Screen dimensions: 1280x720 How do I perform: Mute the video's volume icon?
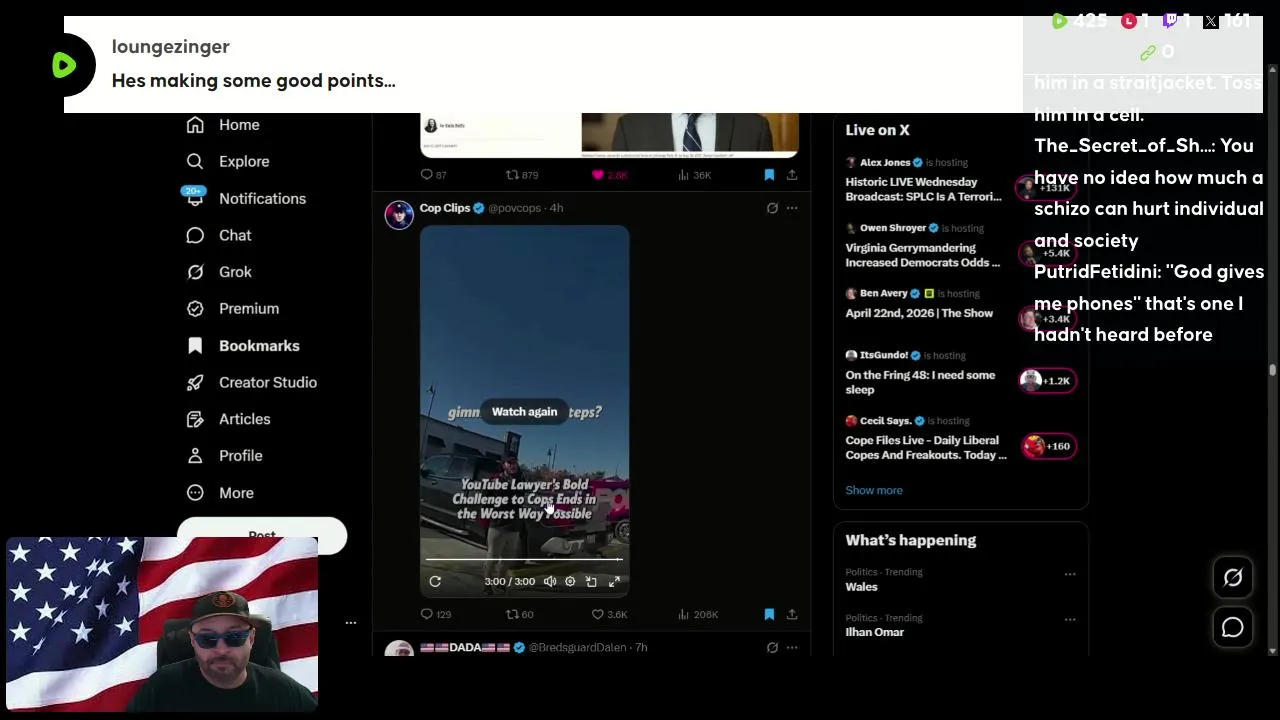click(x=550, y=581)
